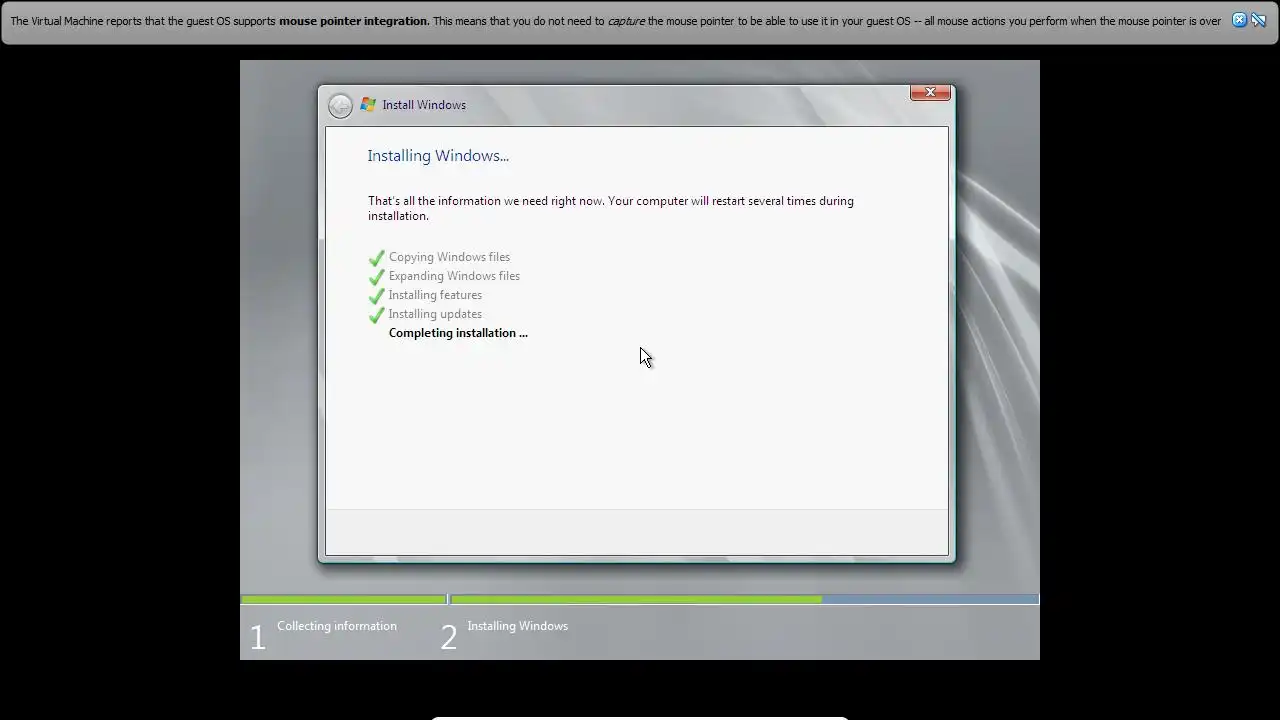Click the stage number 1

click(x=257, y=637)
